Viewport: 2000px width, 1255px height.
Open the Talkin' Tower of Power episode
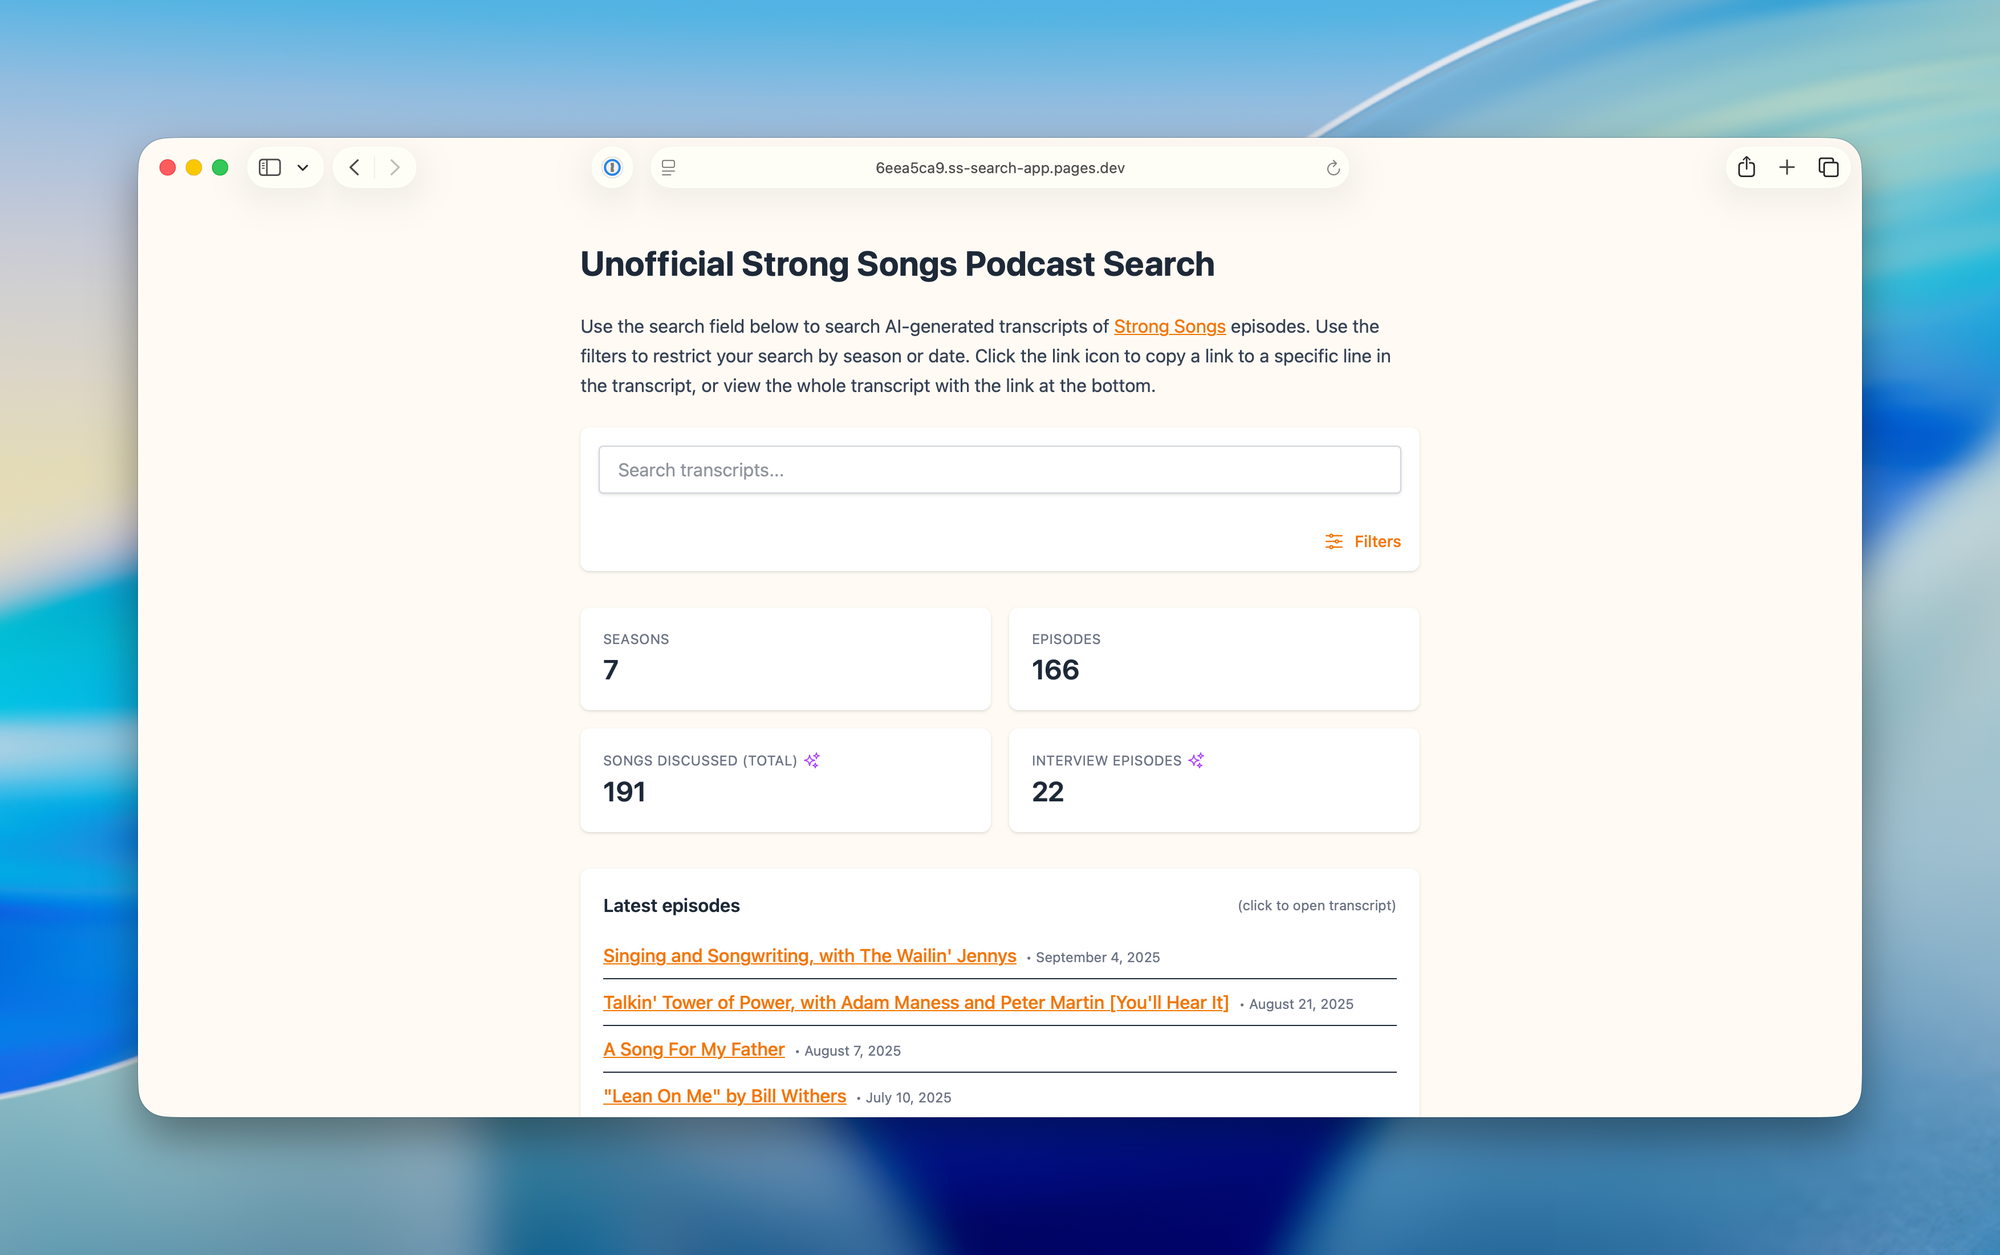(x=915, y=1003)
